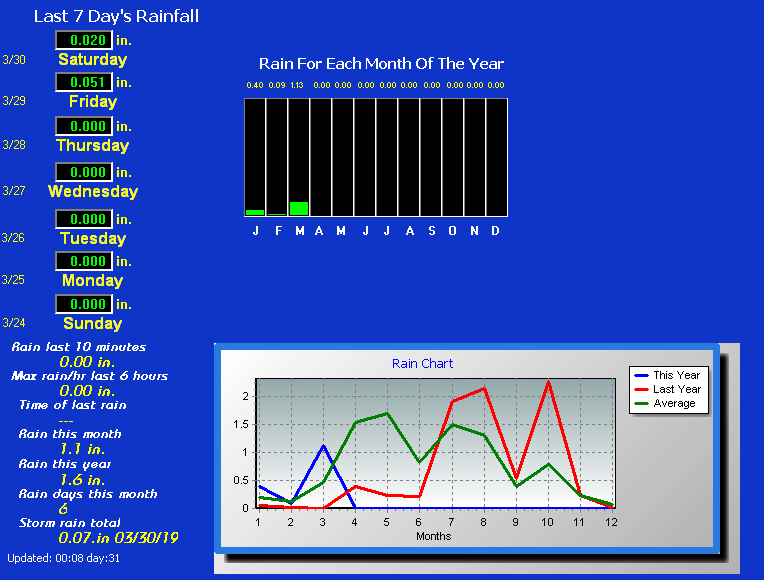Screen dimensions: 764x580
Task: Click the Friday day label
Action: [93, 101]
